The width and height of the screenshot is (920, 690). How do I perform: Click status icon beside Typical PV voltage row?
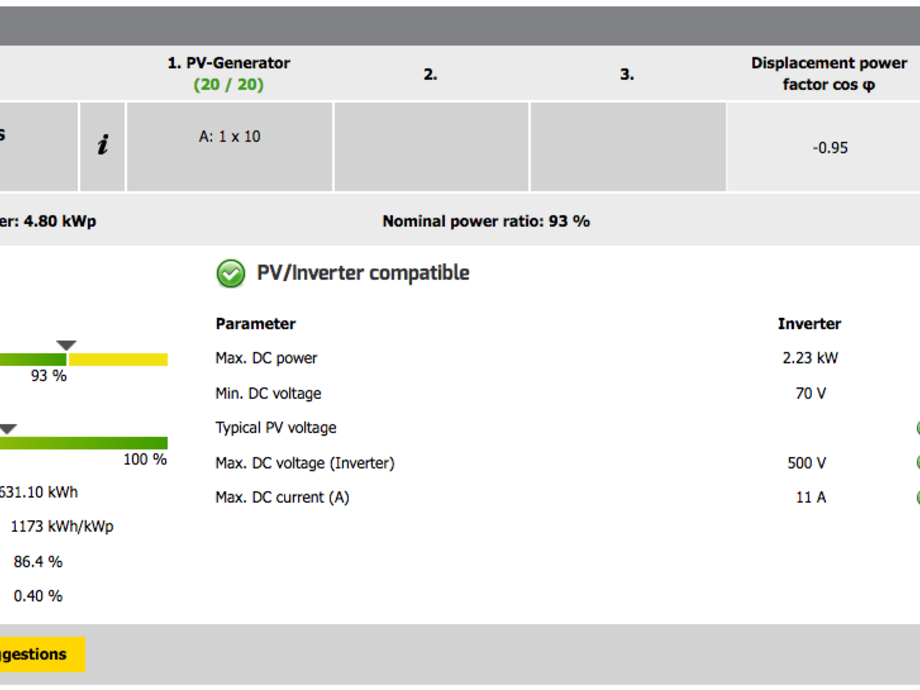click(x=917, y=428)
